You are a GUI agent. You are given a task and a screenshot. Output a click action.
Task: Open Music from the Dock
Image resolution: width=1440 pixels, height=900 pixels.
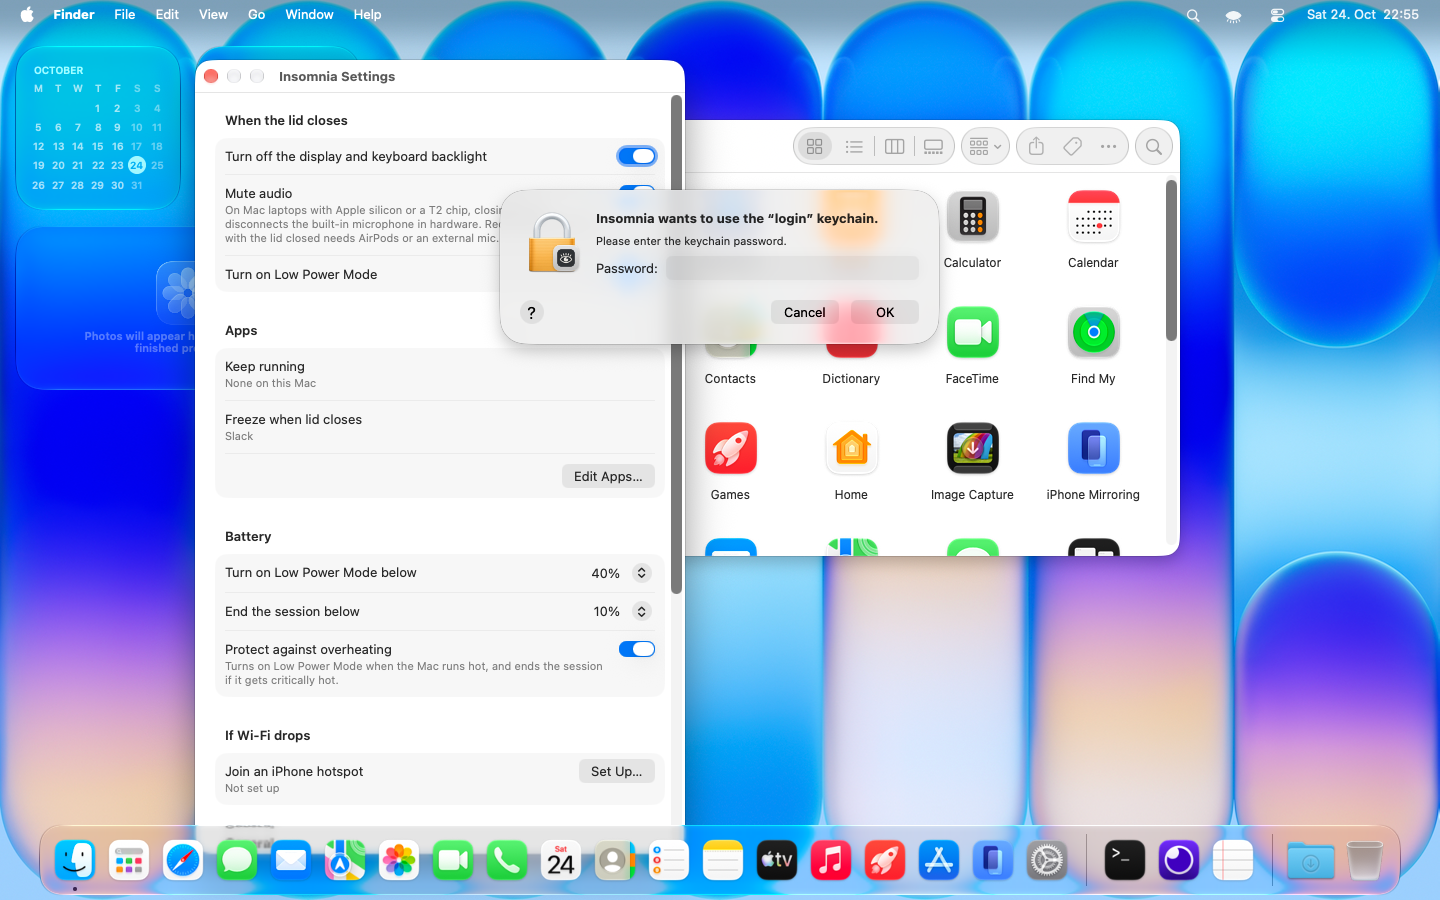click(831, 860)
